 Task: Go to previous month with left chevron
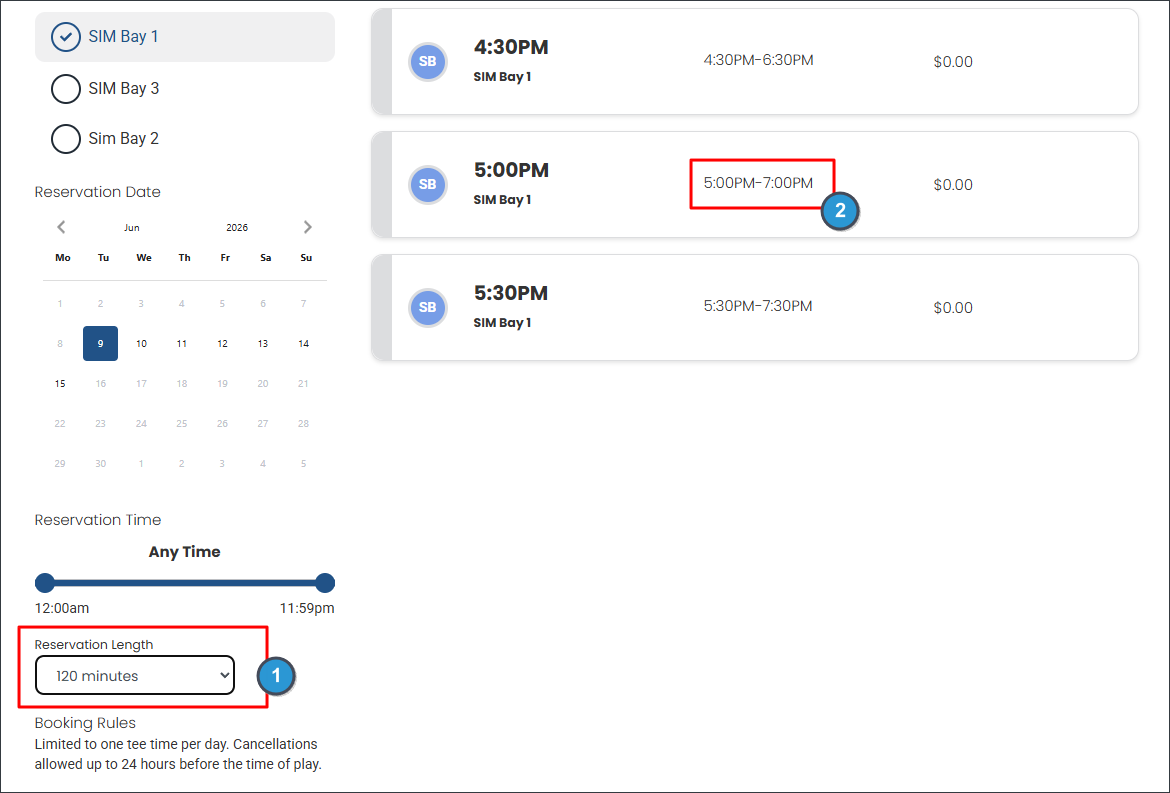pos(61,227)
